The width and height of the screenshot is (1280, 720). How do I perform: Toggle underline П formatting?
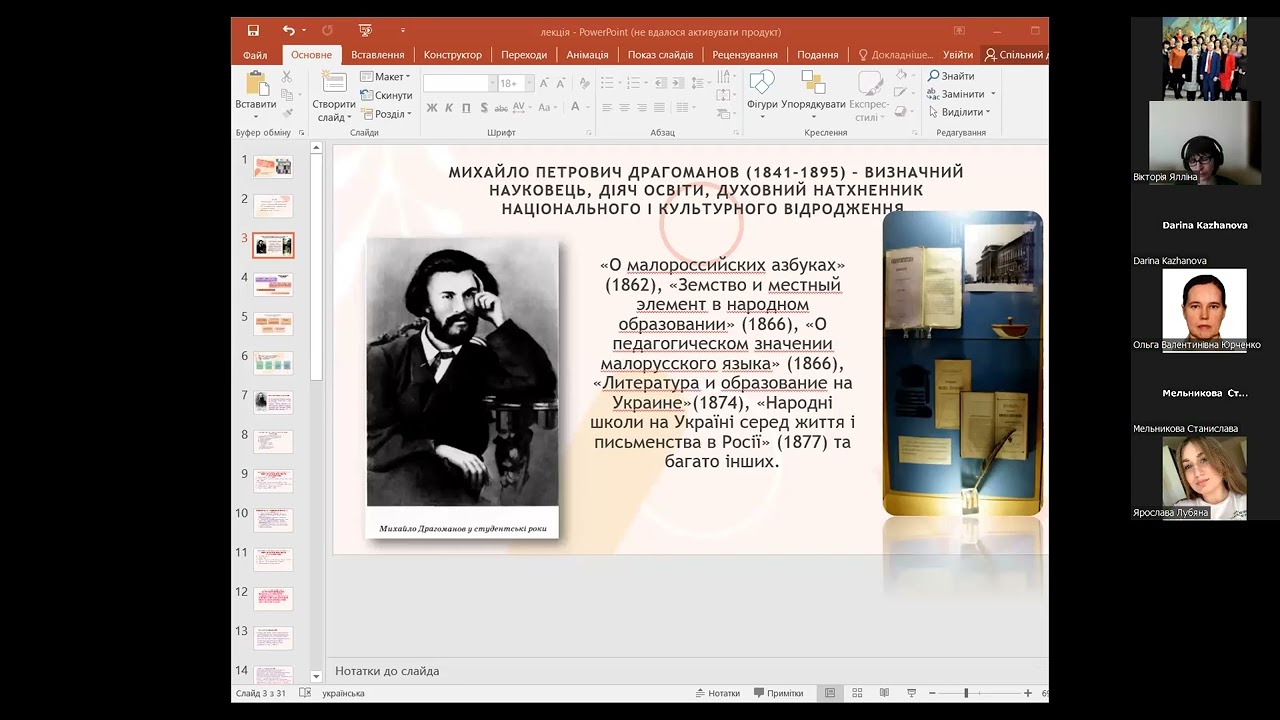tap(466, 108)
